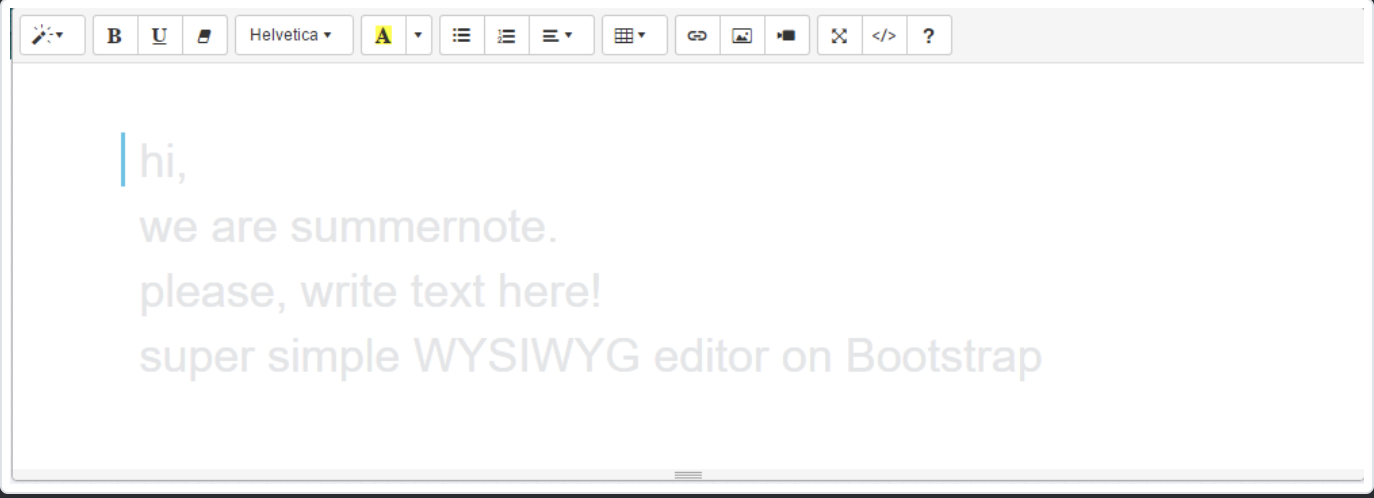Screen dimensions: 1374x498
Task: Toggle bold formatting
Action: (x=115, y=35)
